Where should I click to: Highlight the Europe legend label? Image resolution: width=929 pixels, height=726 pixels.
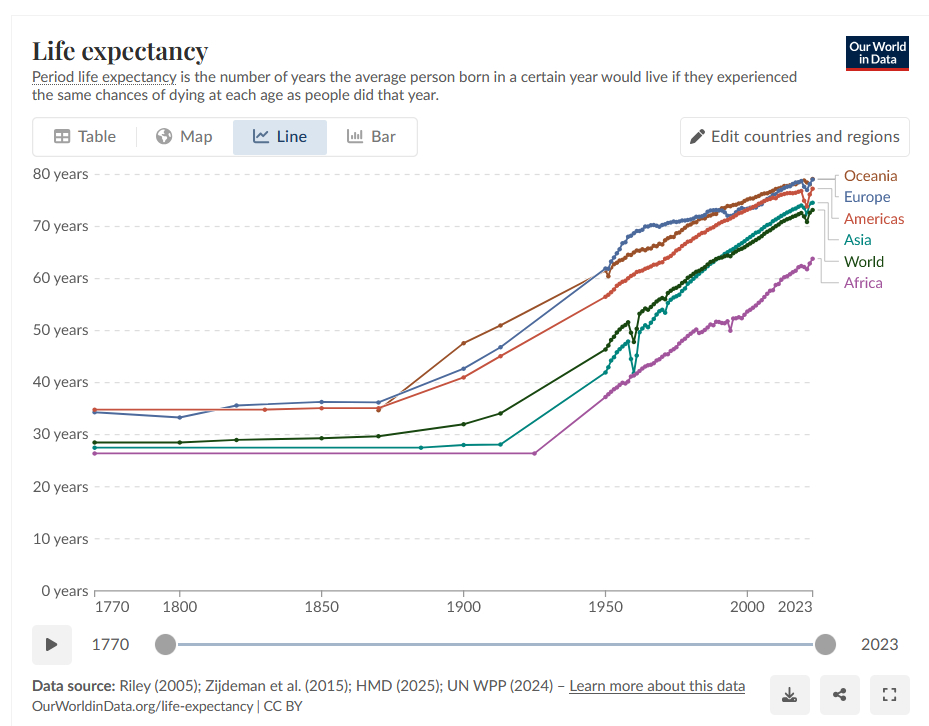coord(866,197)
